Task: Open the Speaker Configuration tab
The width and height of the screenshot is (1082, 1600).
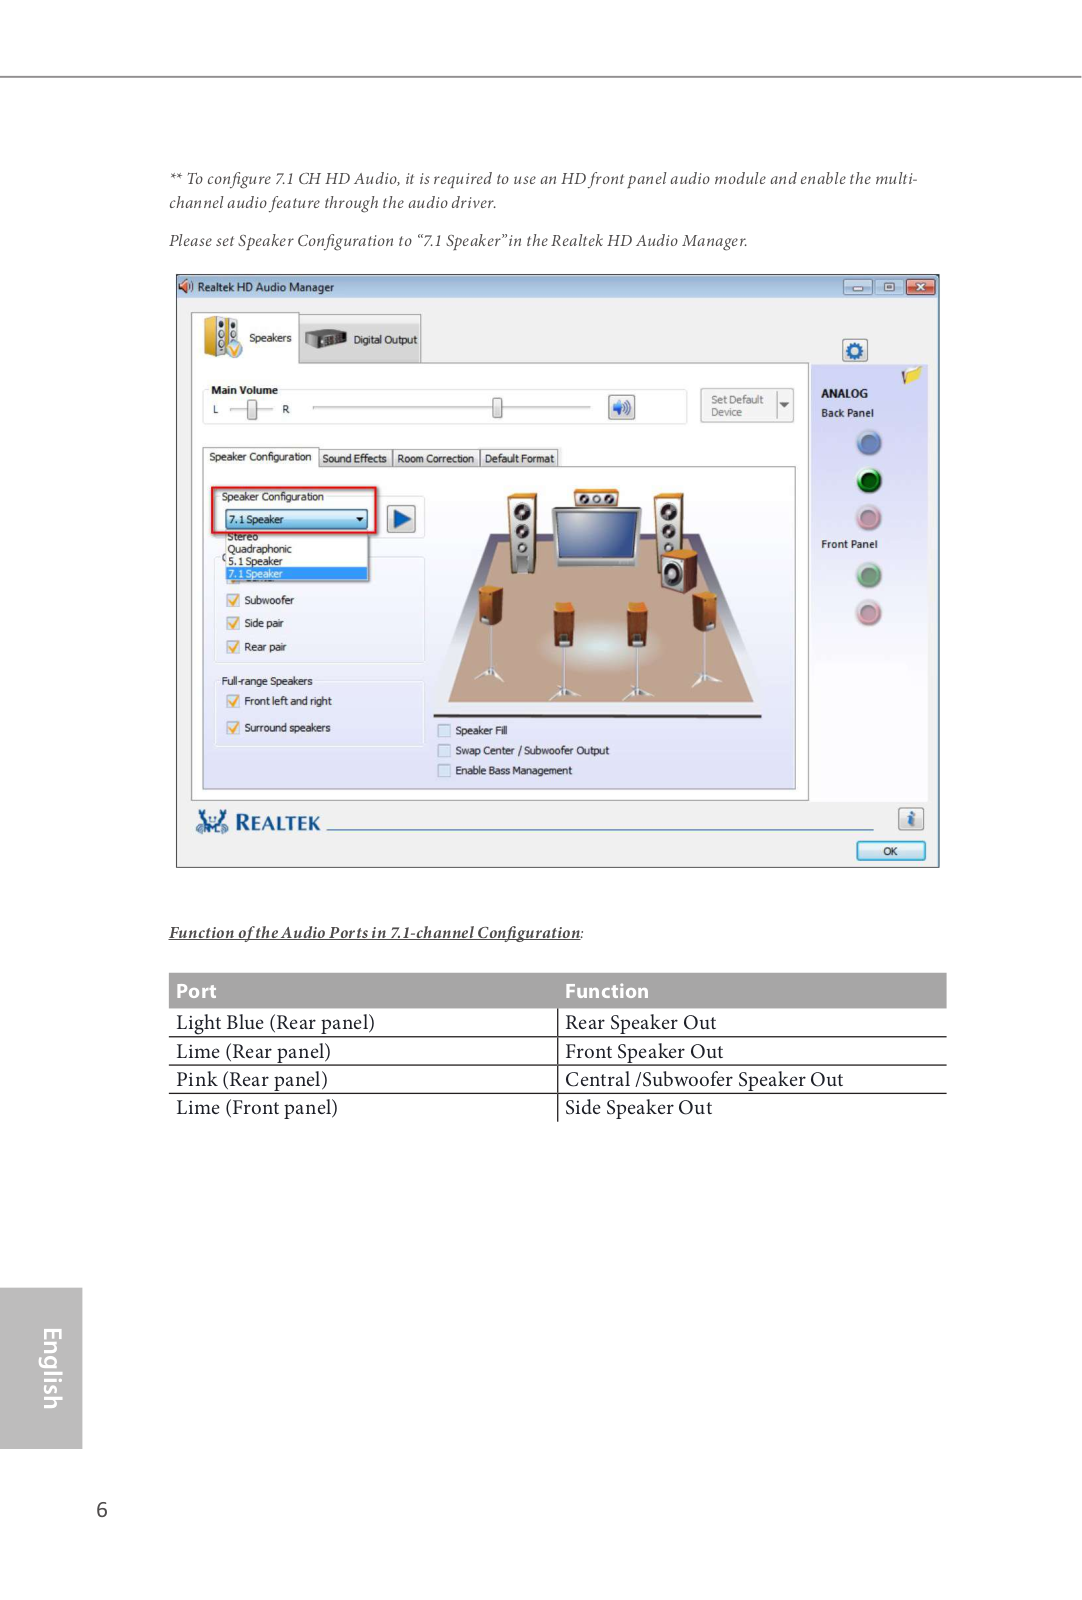Action: click(x=260, y=457)
